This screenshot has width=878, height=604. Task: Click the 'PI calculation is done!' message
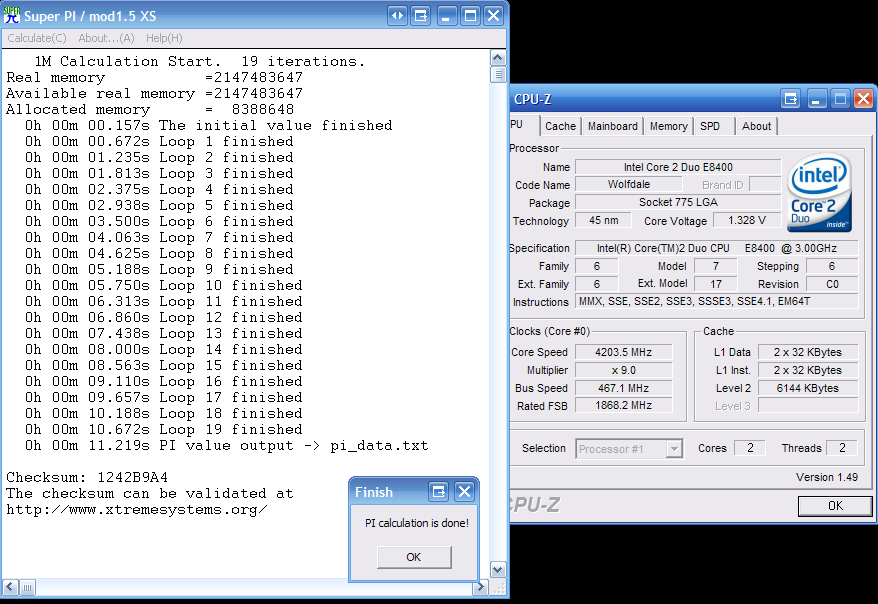coord(417,523)
